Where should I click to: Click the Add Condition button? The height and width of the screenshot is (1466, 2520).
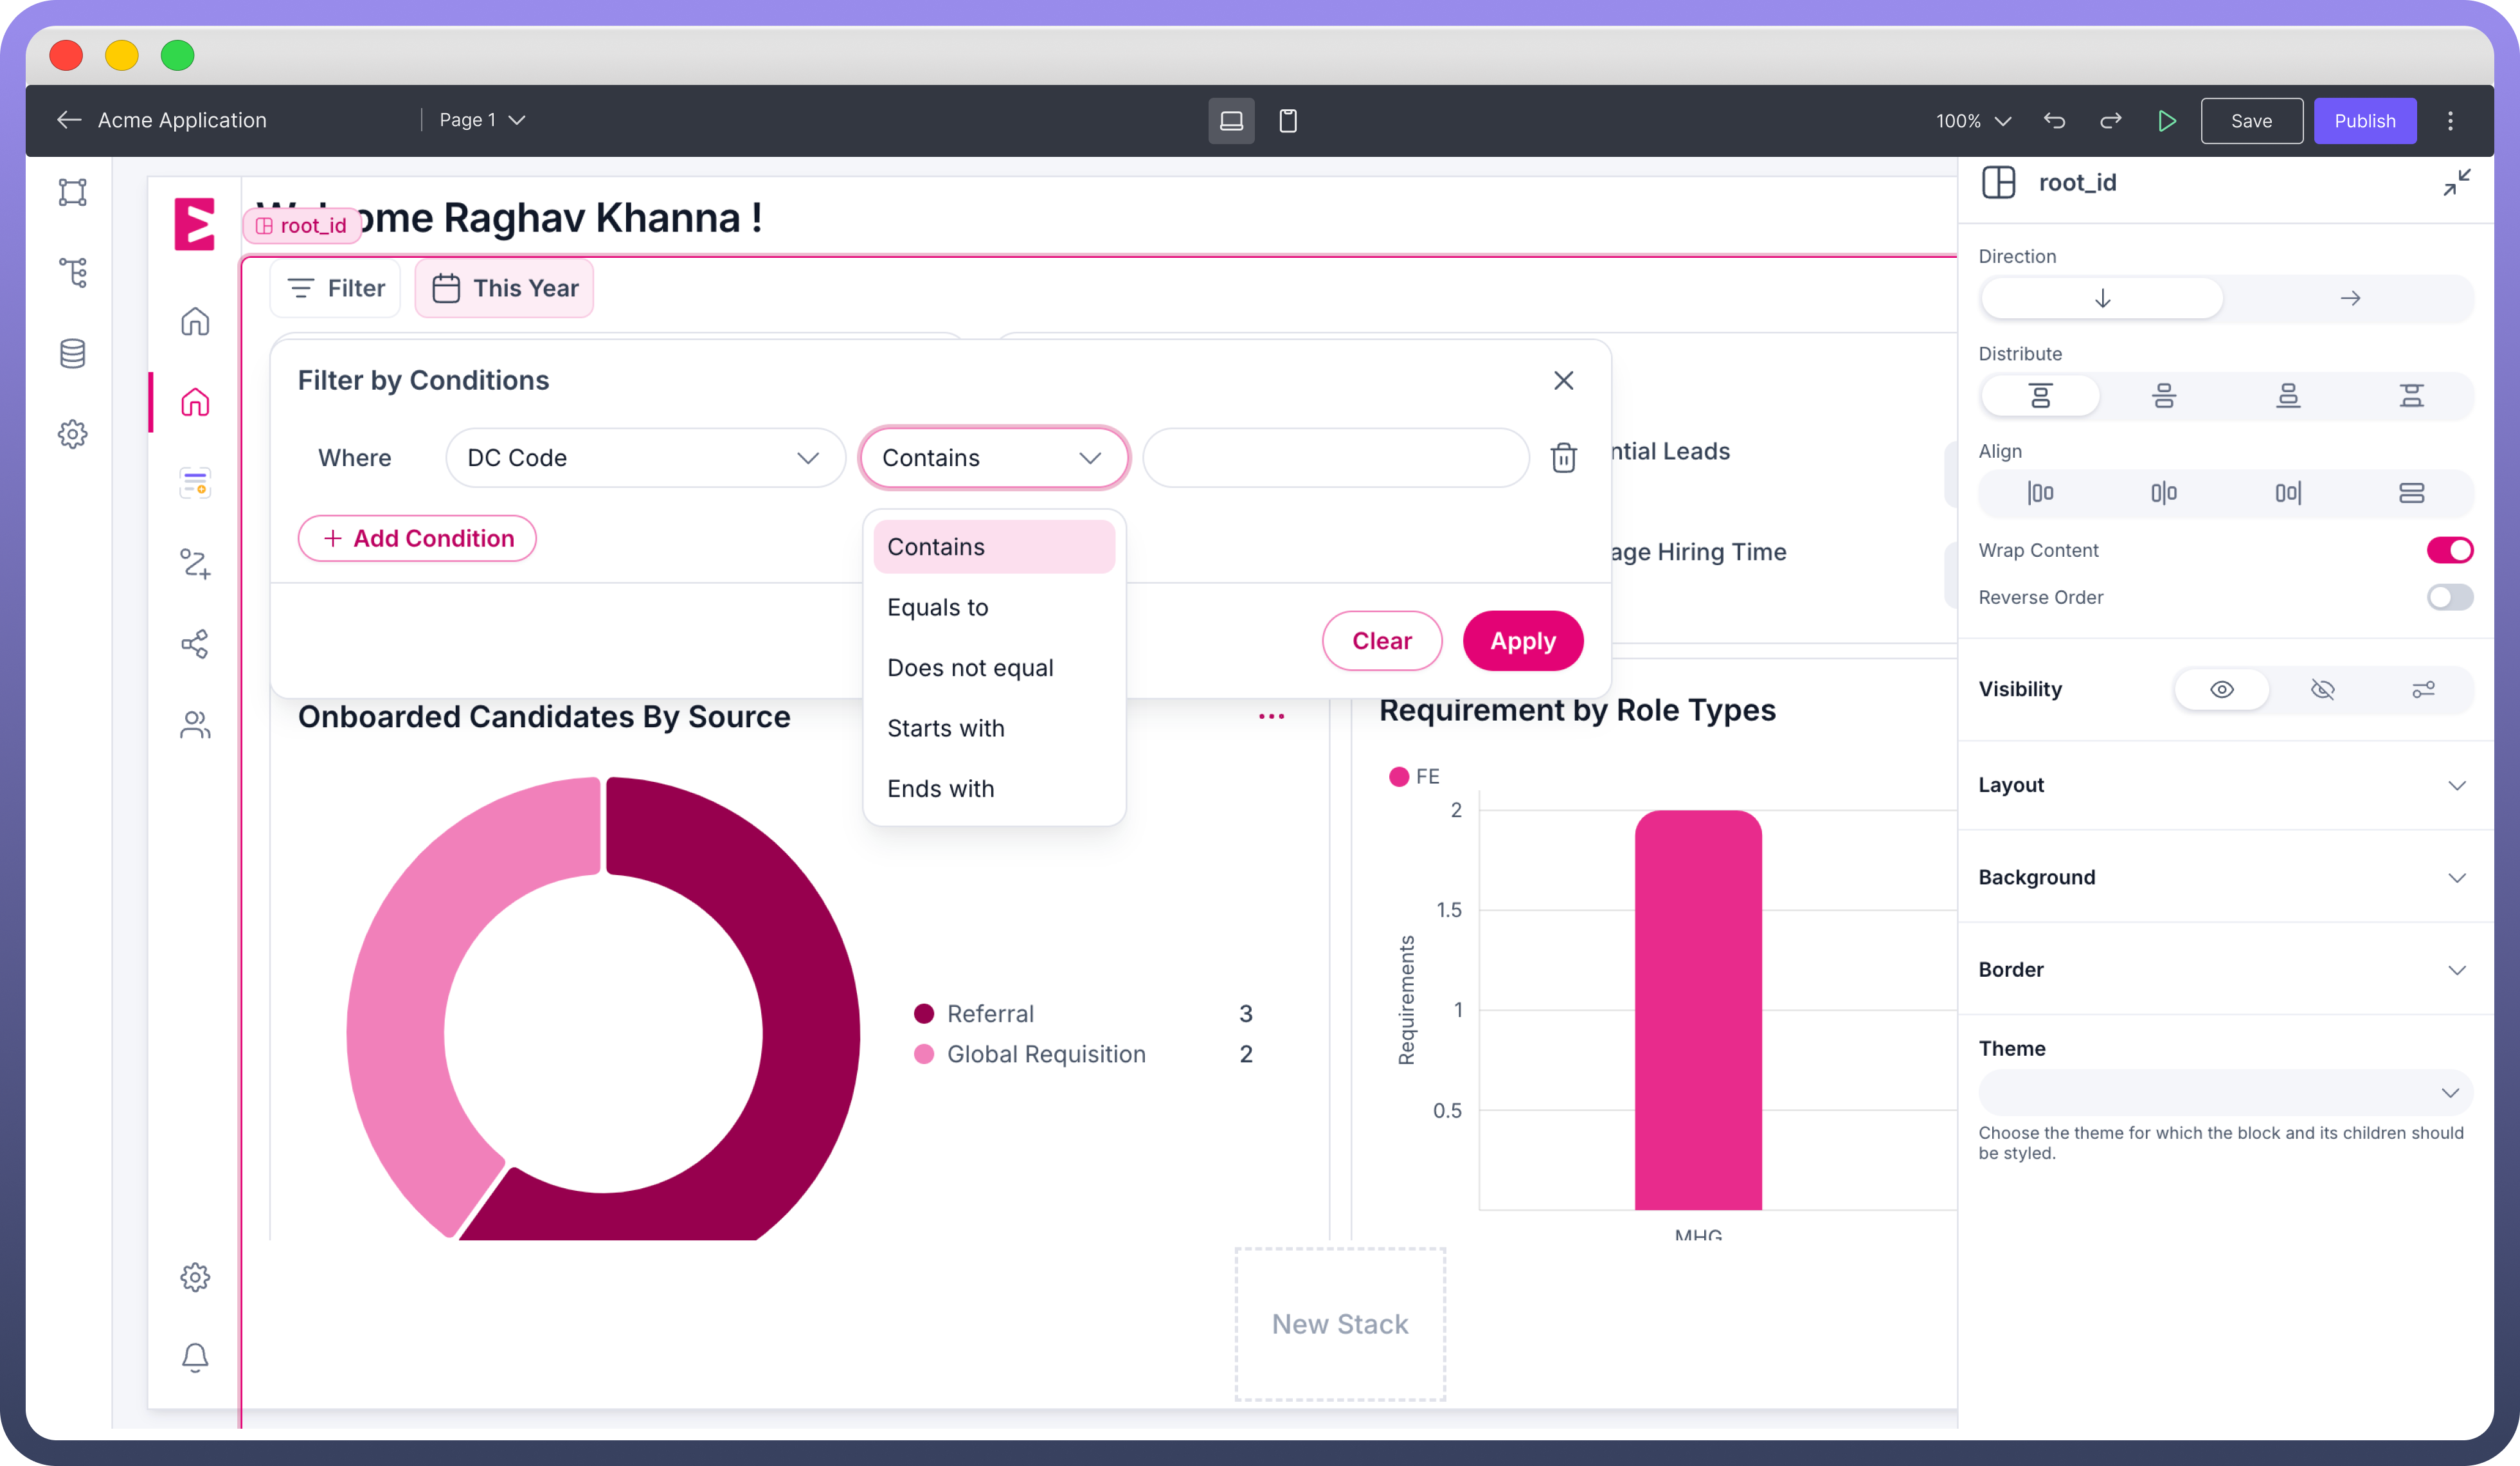point(417,539)
